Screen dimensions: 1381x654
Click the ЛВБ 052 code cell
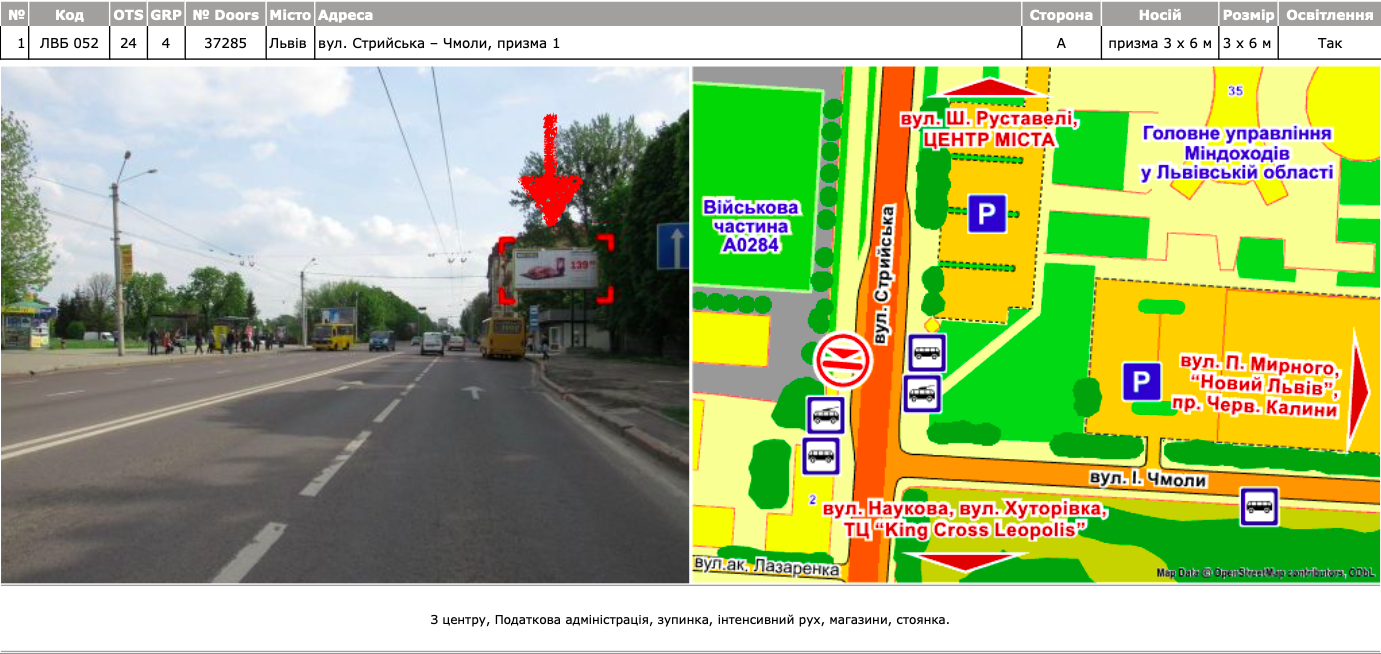tap(69, 43)
